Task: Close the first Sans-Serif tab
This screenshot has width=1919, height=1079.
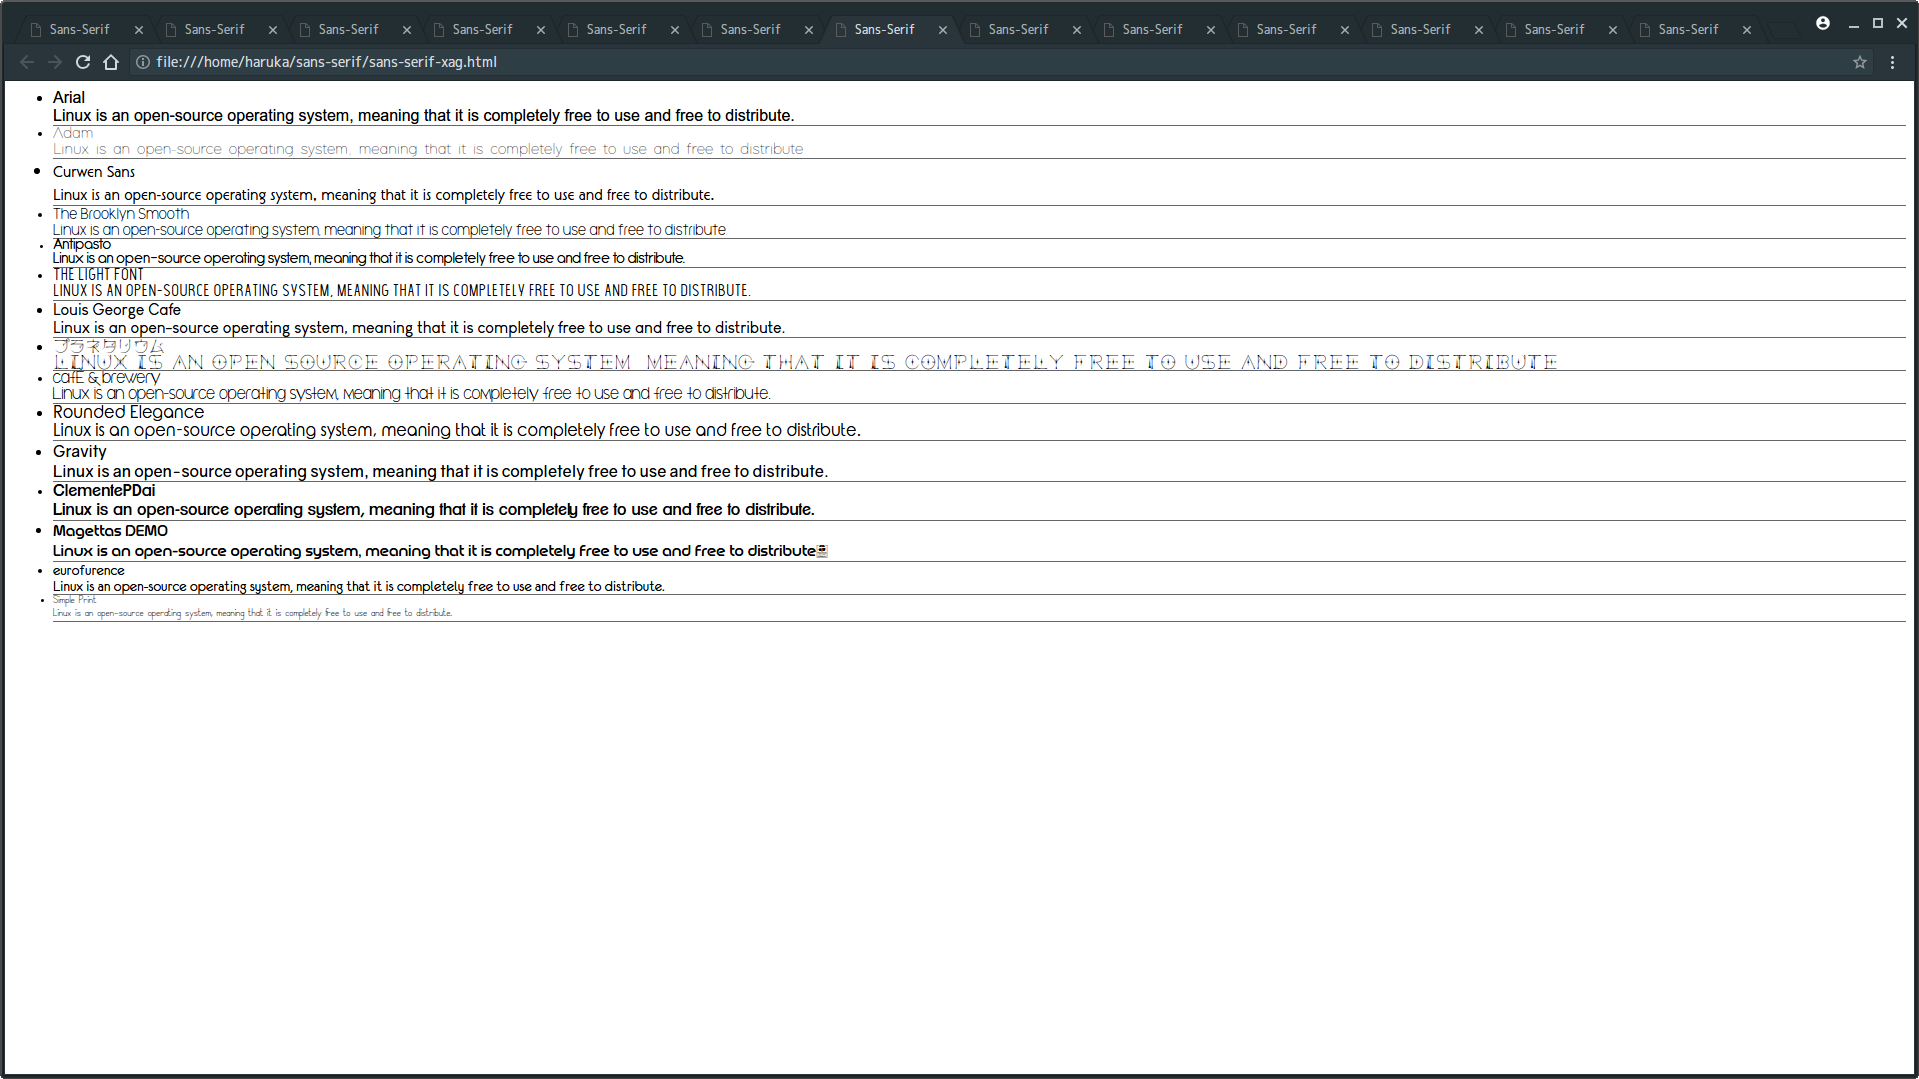Action: tap(139, 30)
